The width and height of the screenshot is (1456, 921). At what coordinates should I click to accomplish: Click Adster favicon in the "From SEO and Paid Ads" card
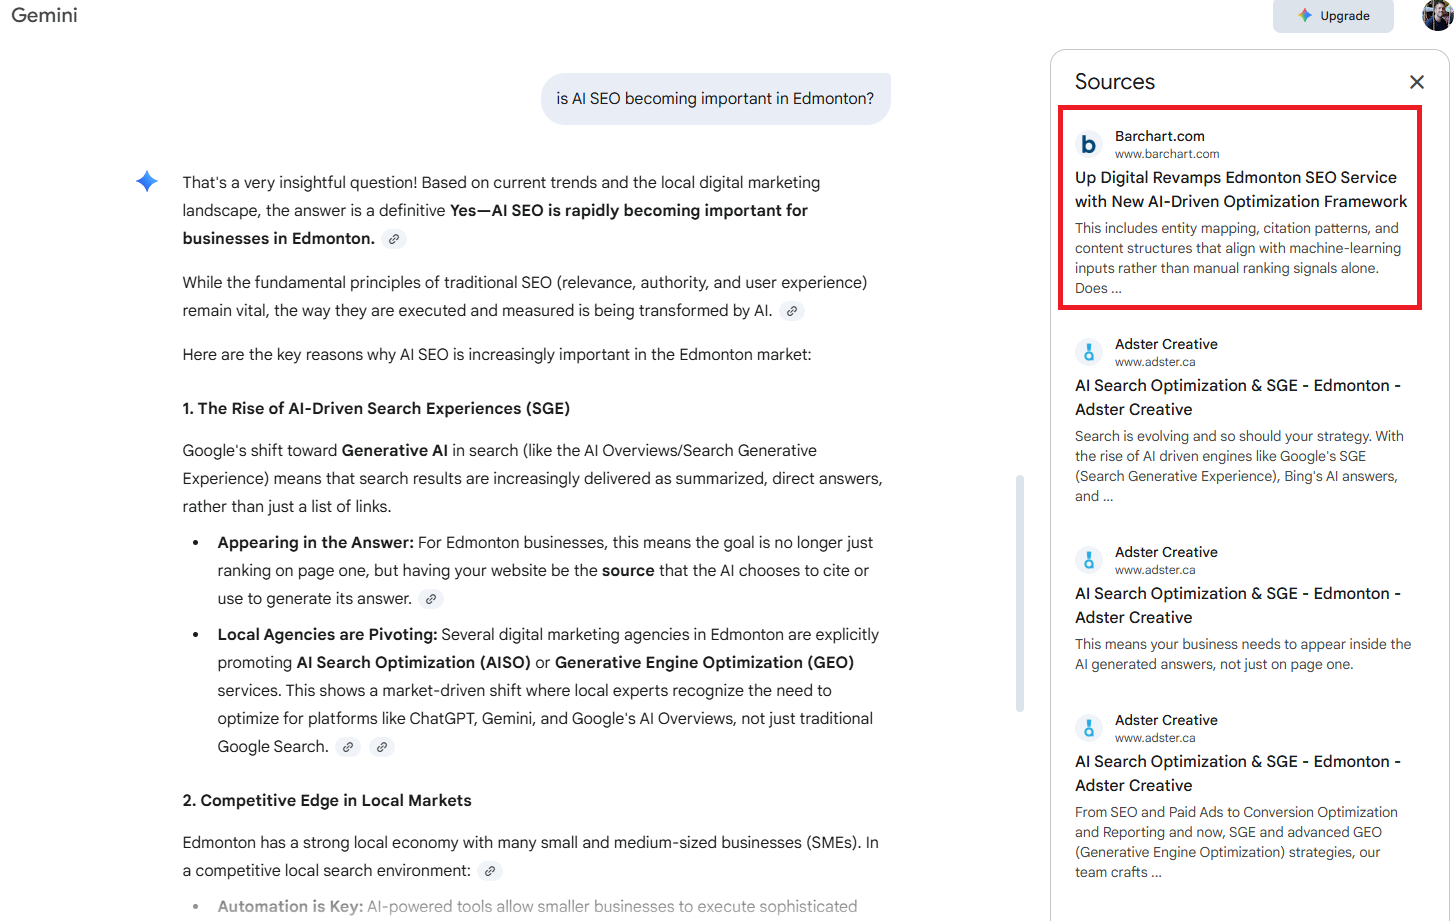pos(1089,728)
